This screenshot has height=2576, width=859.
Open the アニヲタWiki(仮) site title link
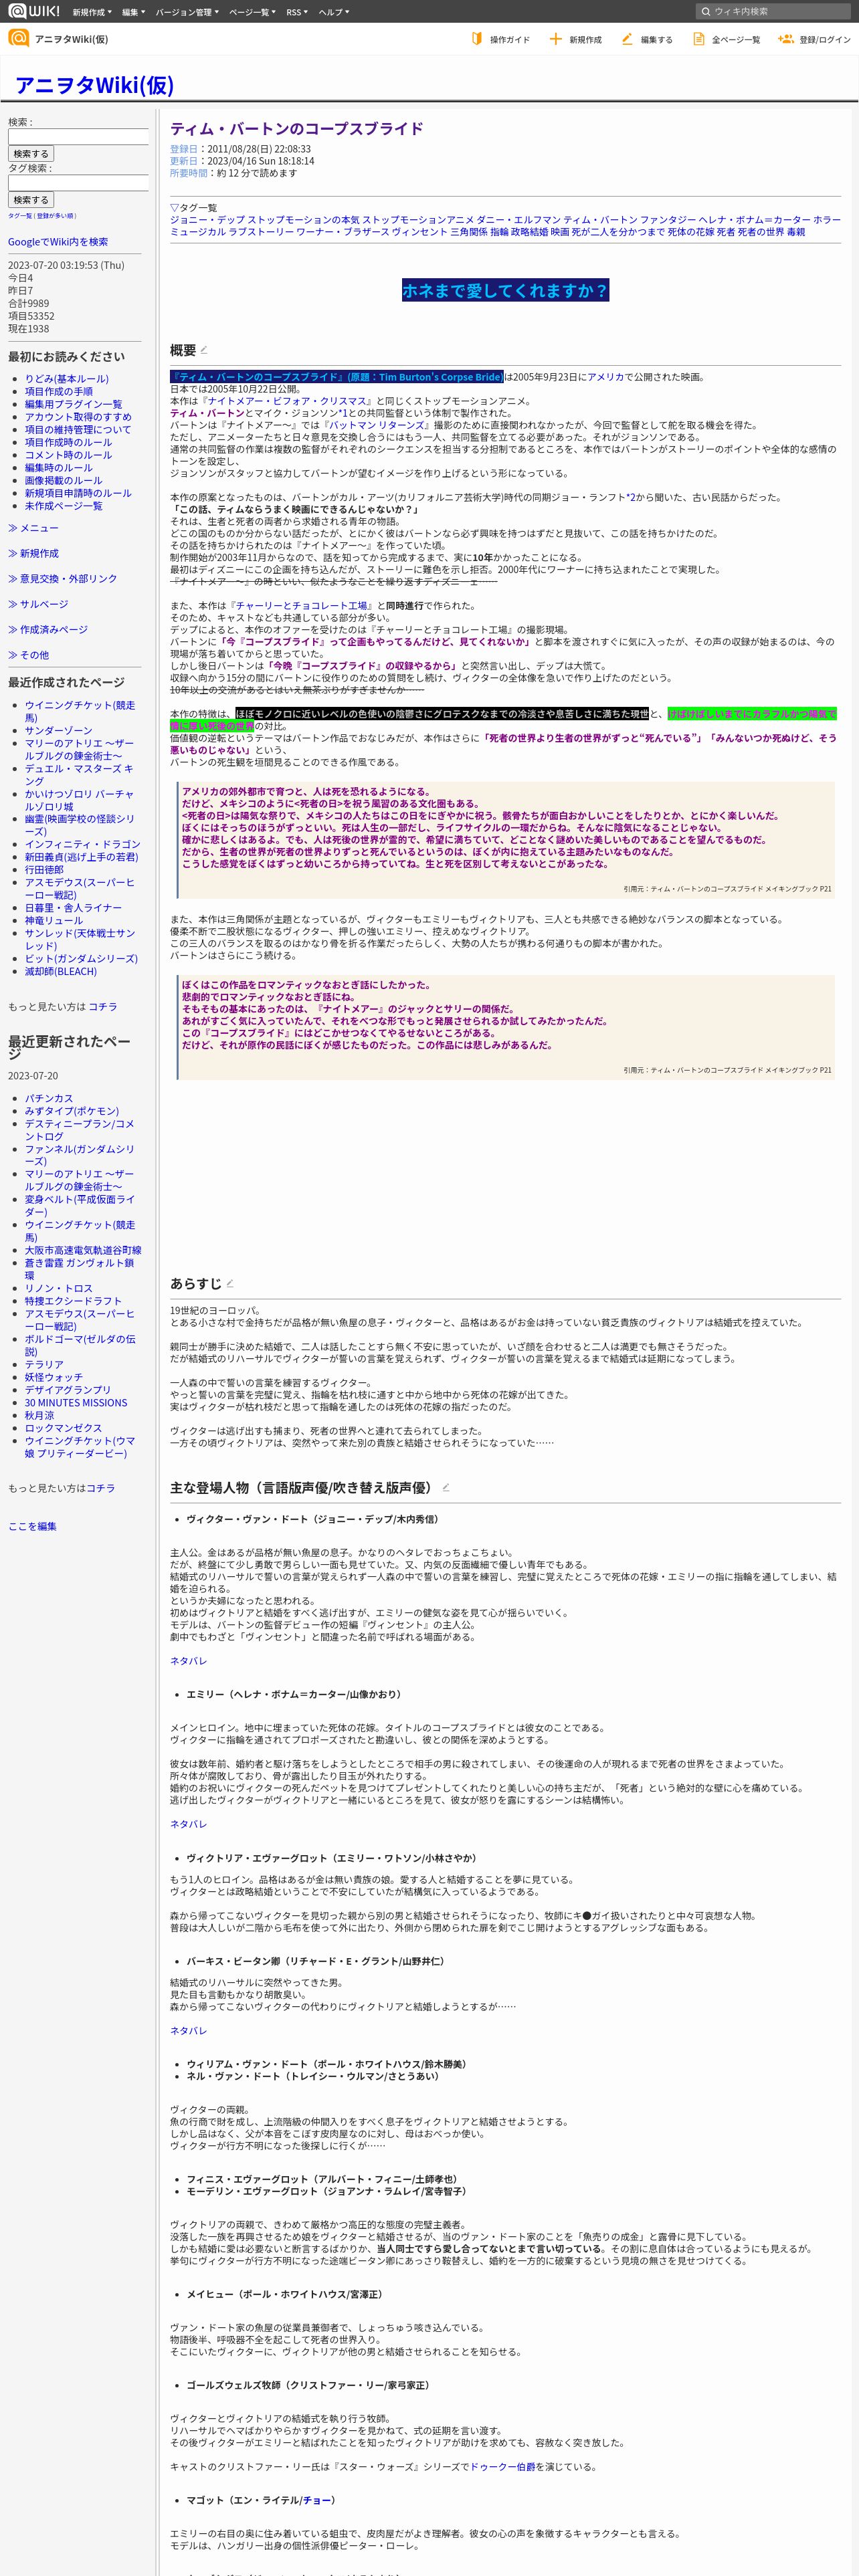[x=94, y=85]
